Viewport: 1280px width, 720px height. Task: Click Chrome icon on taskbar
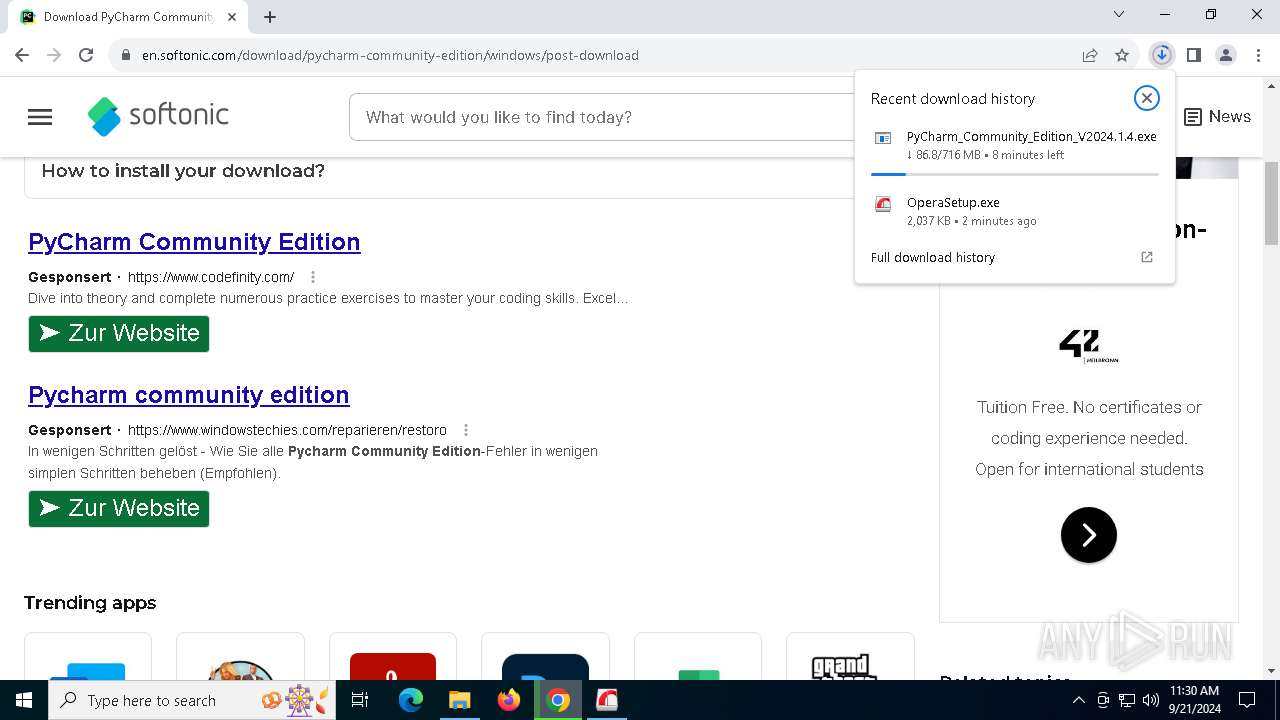click(558, 700)
